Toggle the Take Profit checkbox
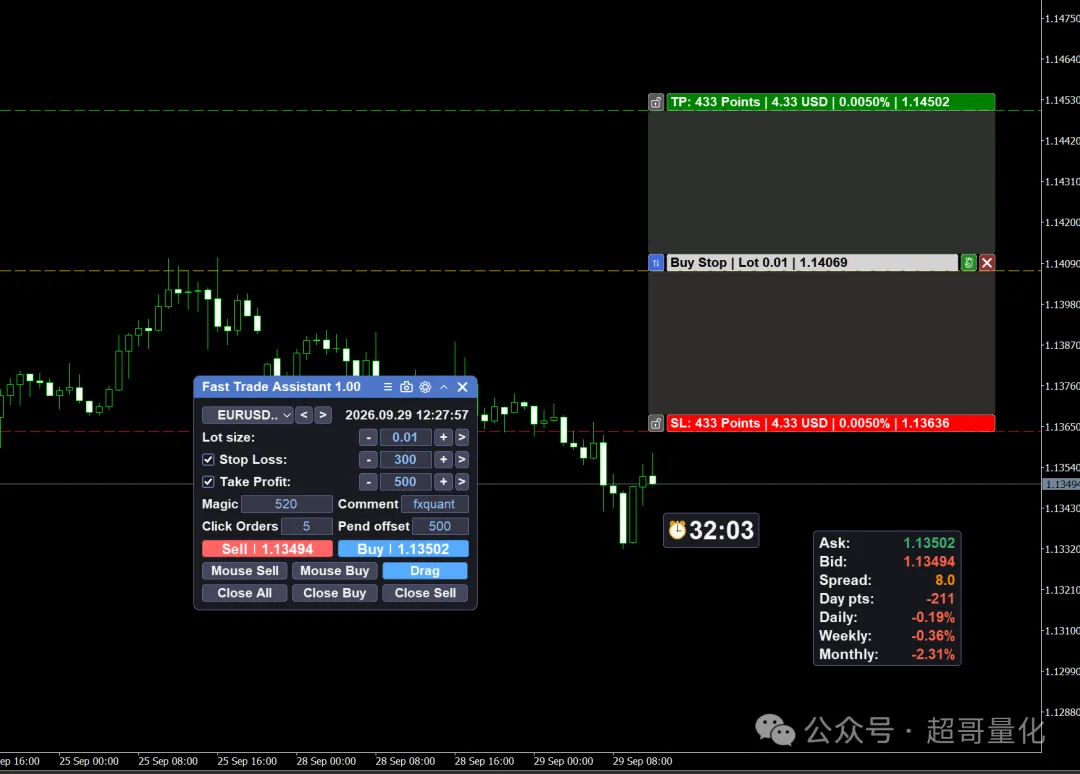 pyautogui.click(x=208, y=482)
